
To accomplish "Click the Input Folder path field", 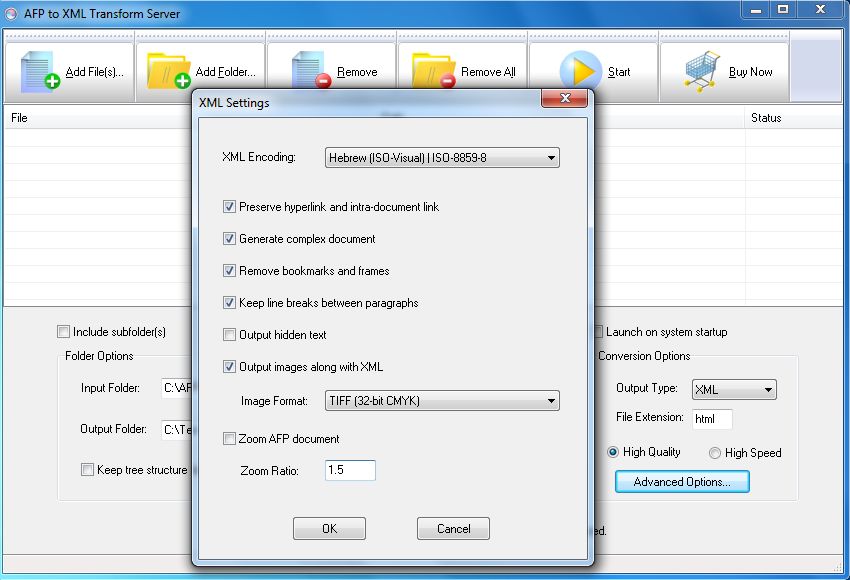I will [x=177, y=388].
